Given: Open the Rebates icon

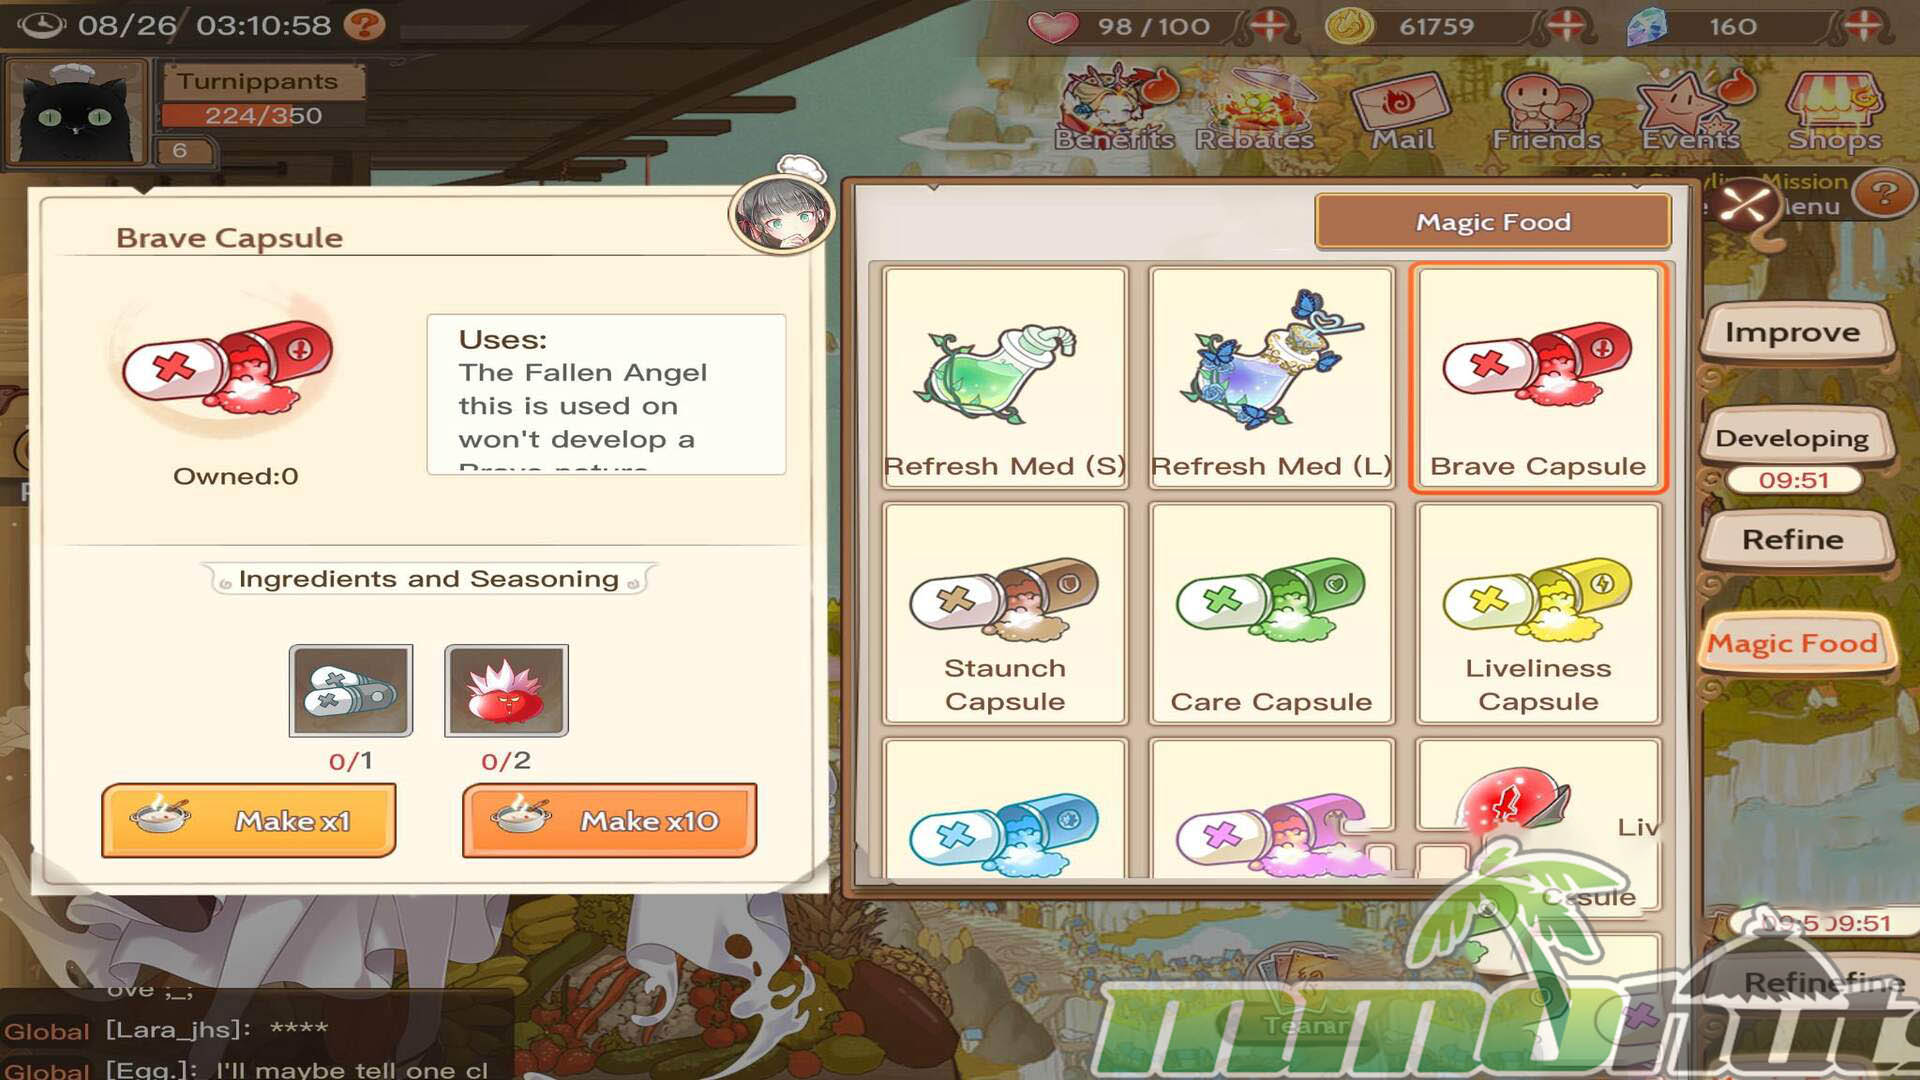Looking at the screenshot, I should pyautogui.click(x=1256, y=109).
